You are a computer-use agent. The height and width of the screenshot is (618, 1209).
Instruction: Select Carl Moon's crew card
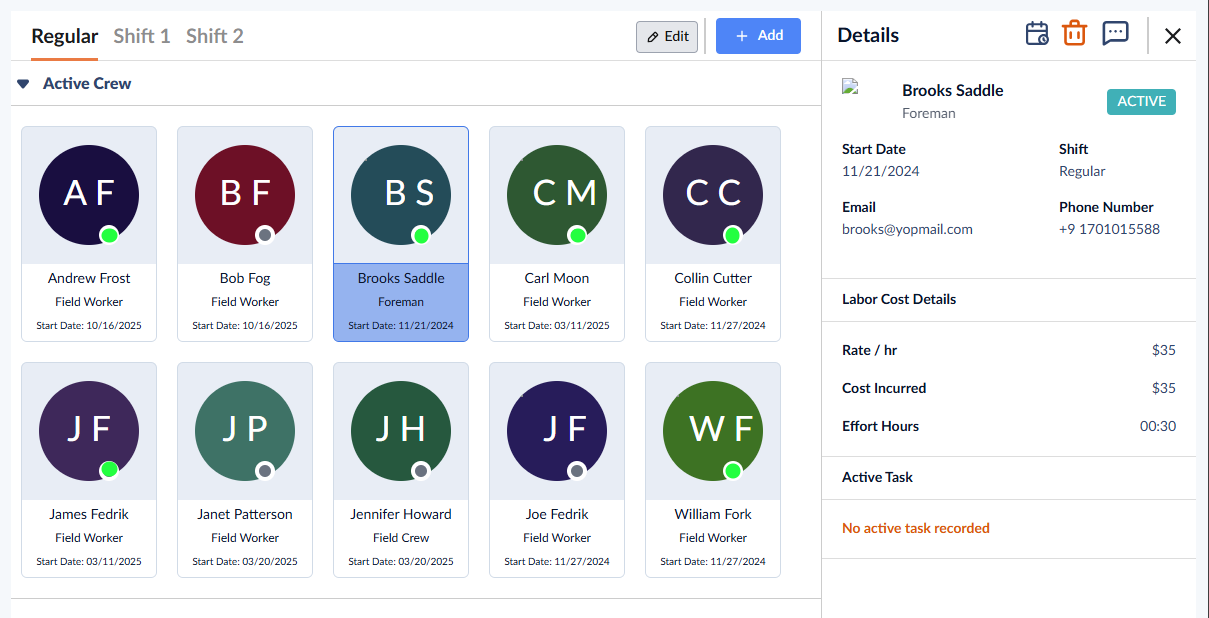tap(557, 234)
